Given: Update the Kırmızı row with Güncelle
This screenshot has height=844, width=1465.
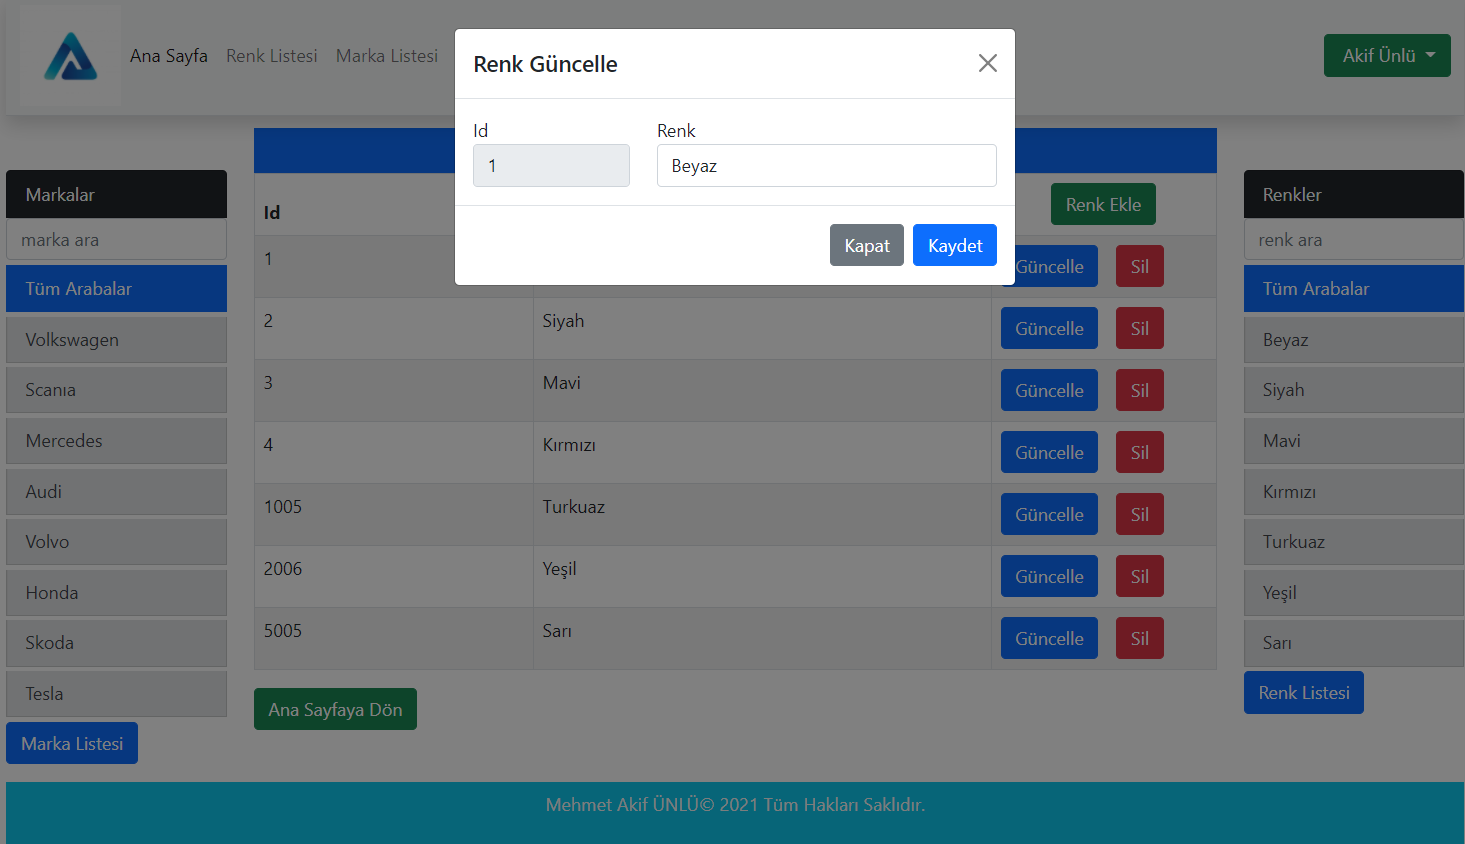Looking at the screenshot, I should click(x=1049, y=452).
